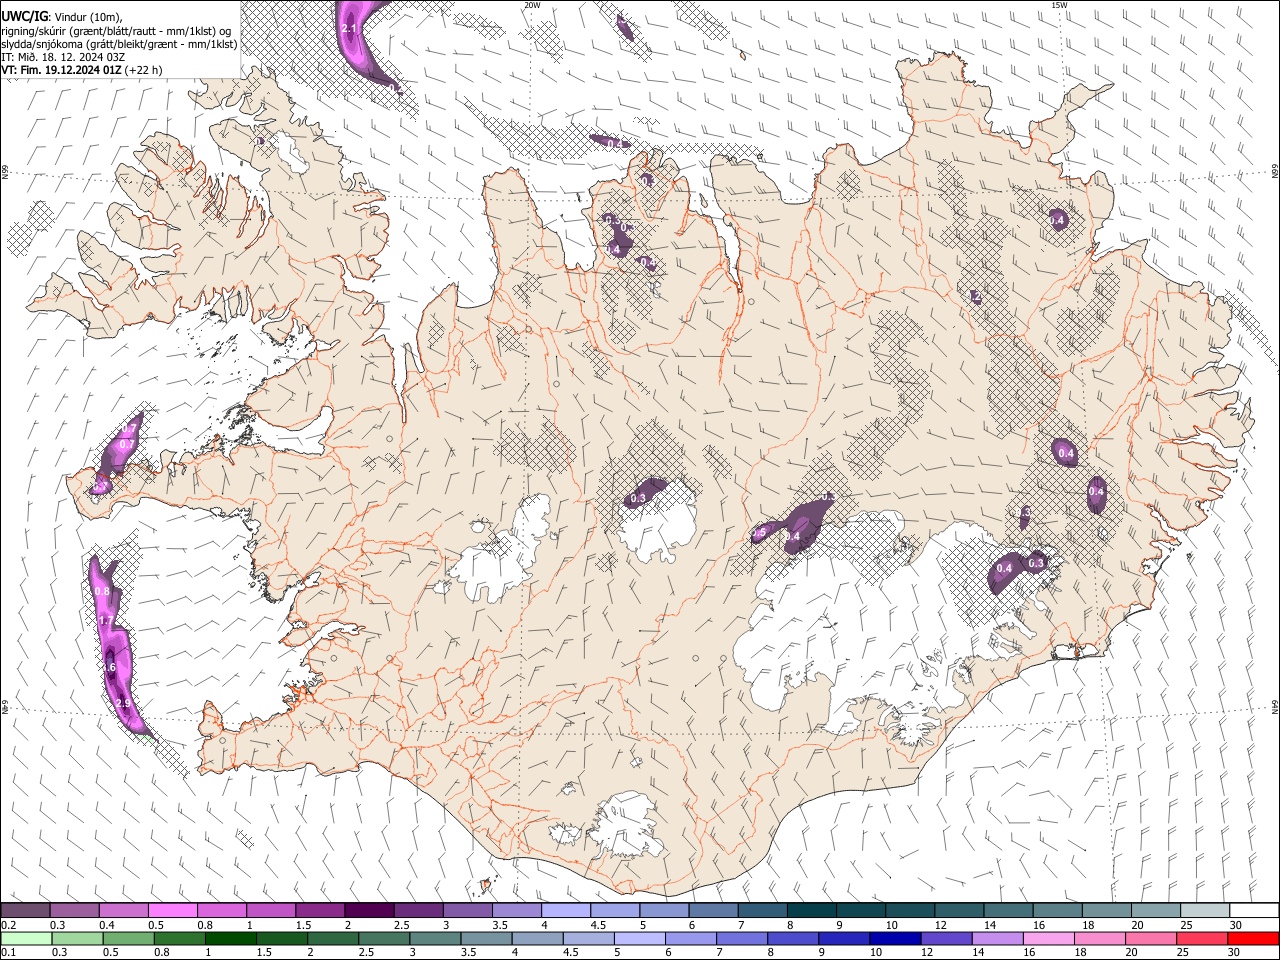
Task: Click the 'slydda/snjókoma' legend description line
Action: coord(119,44)
